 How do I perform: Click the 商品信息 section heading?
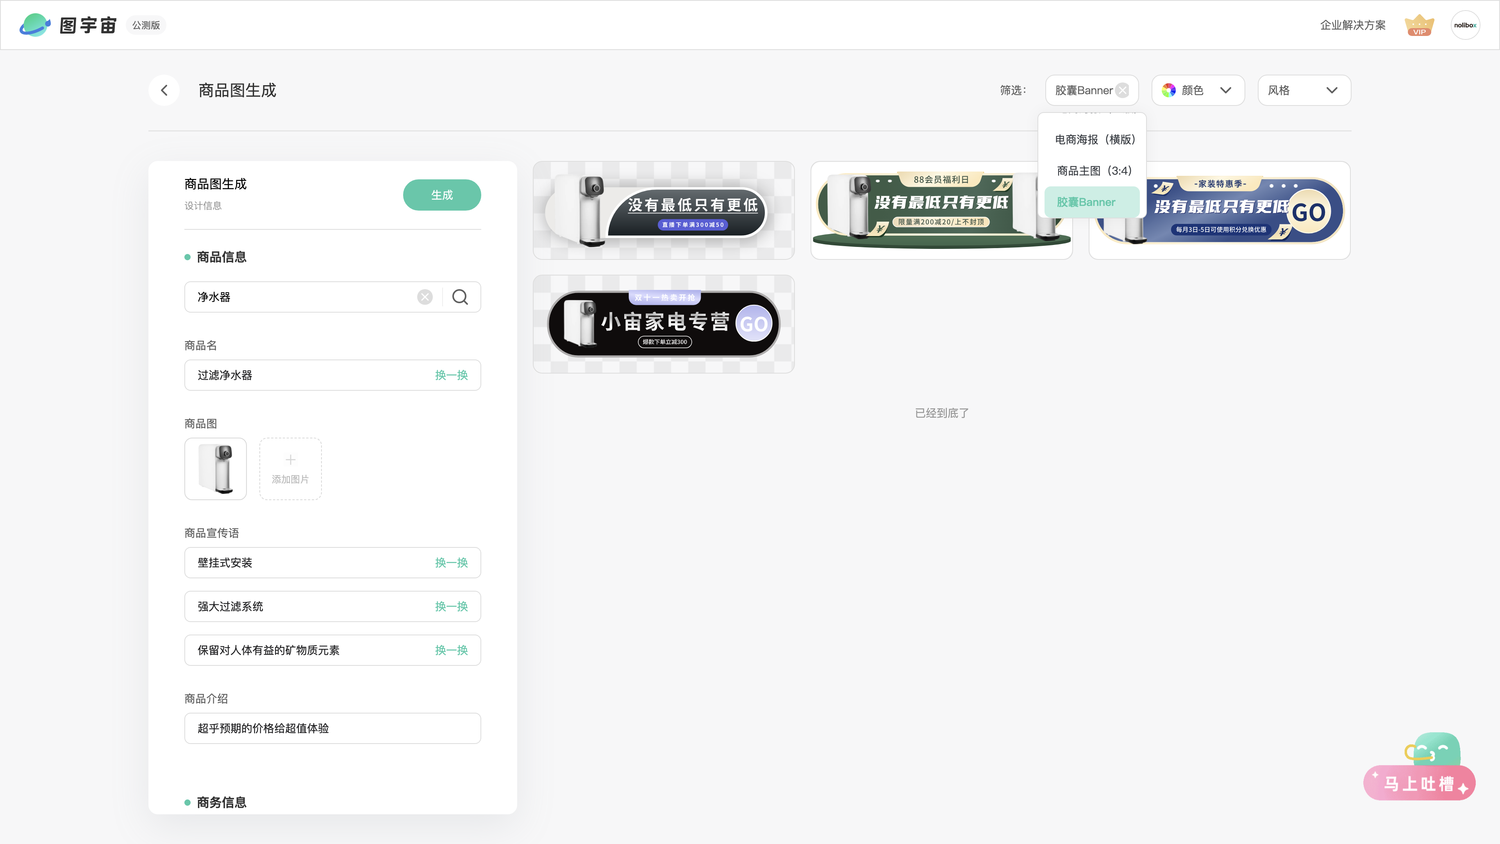[221, 257]
